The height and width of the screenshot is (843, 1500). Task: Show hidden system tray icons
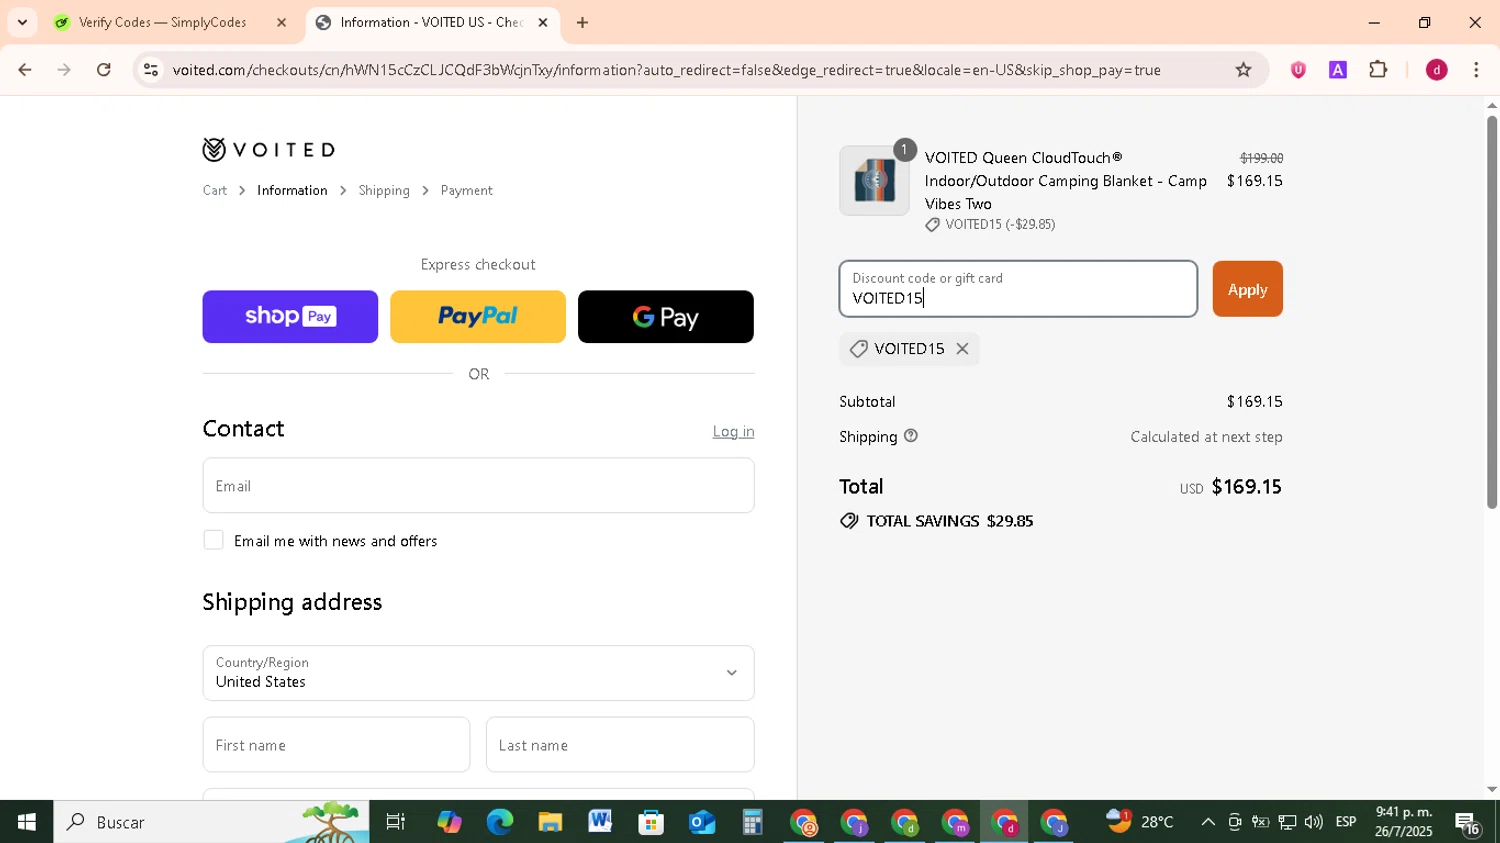click(1208, 822)
